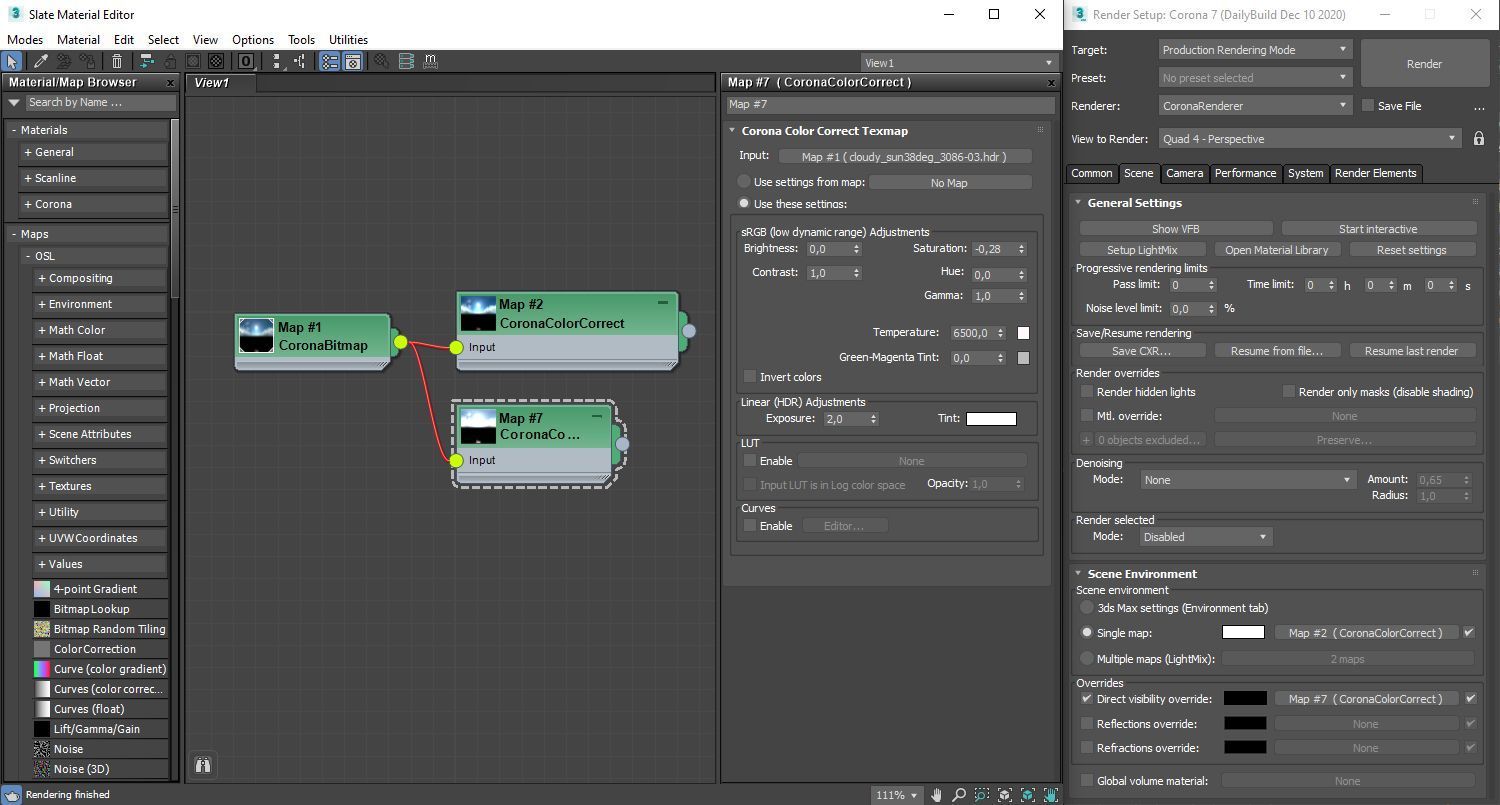Open the Options menu

[x=253, y=40]
